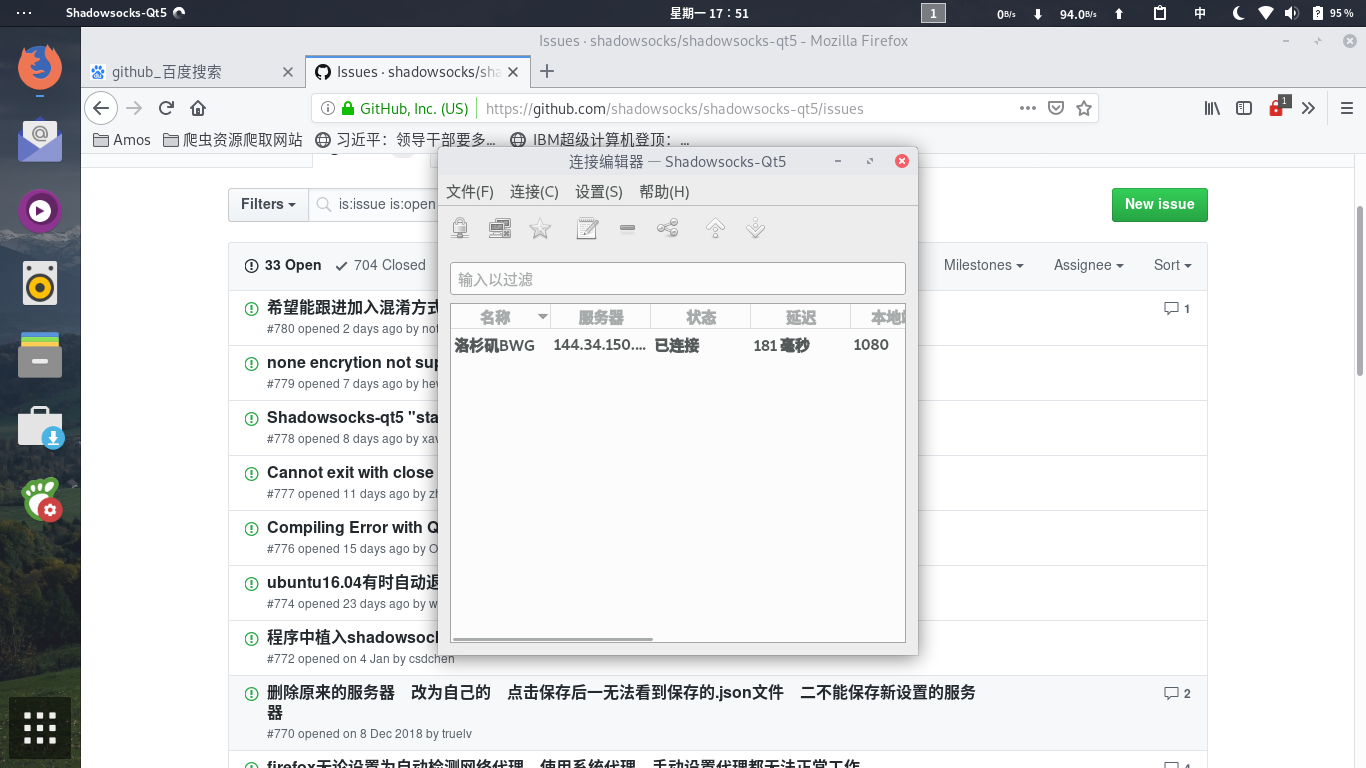Open the Assignee filter dropdown
1366x768 pixels.
click(1089, 265)
